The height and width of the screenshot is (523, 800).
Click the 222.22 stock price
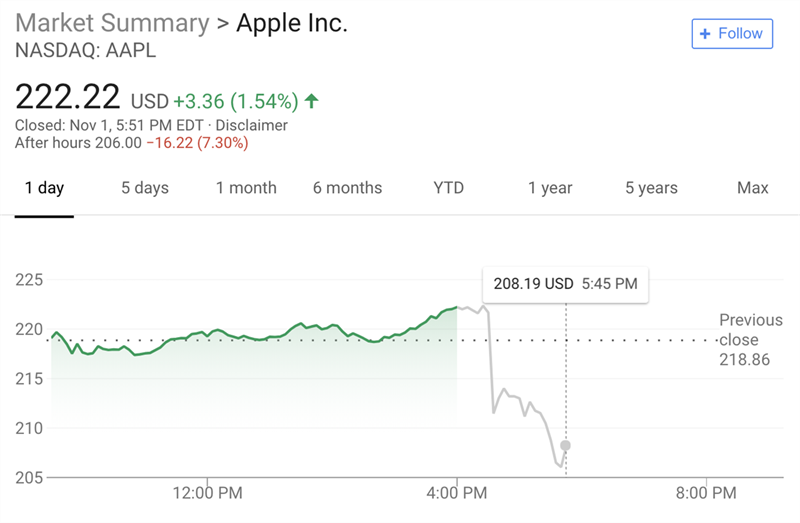(x=68, y=98)
